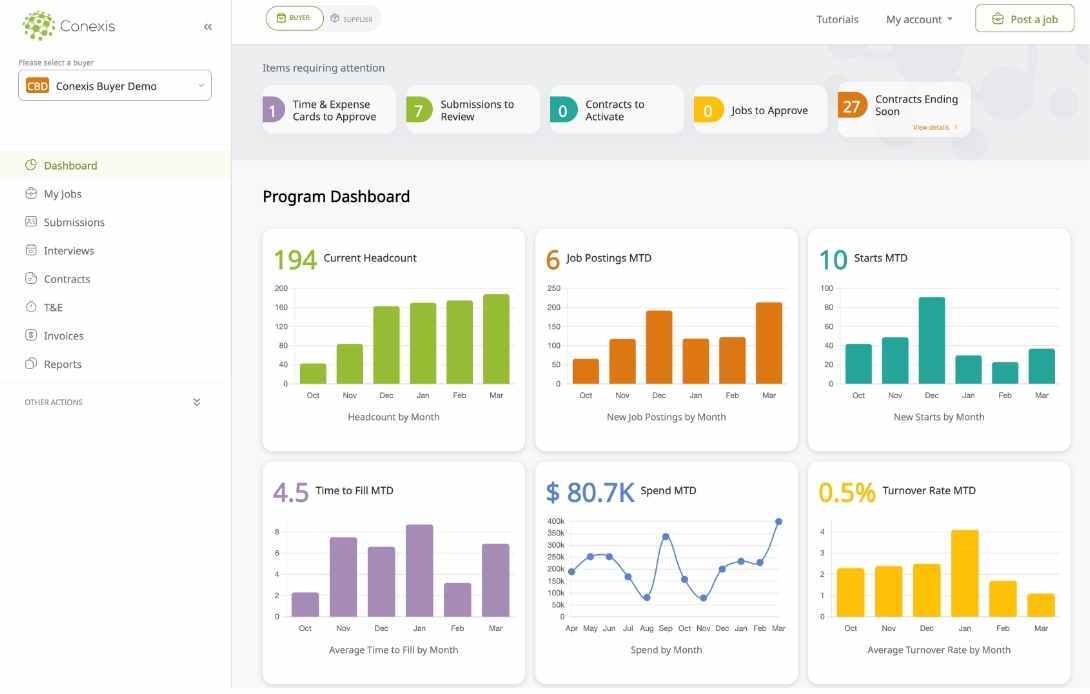Click the Dec bar in New Starts chart
1090x694 pixels.
[932, 341]
